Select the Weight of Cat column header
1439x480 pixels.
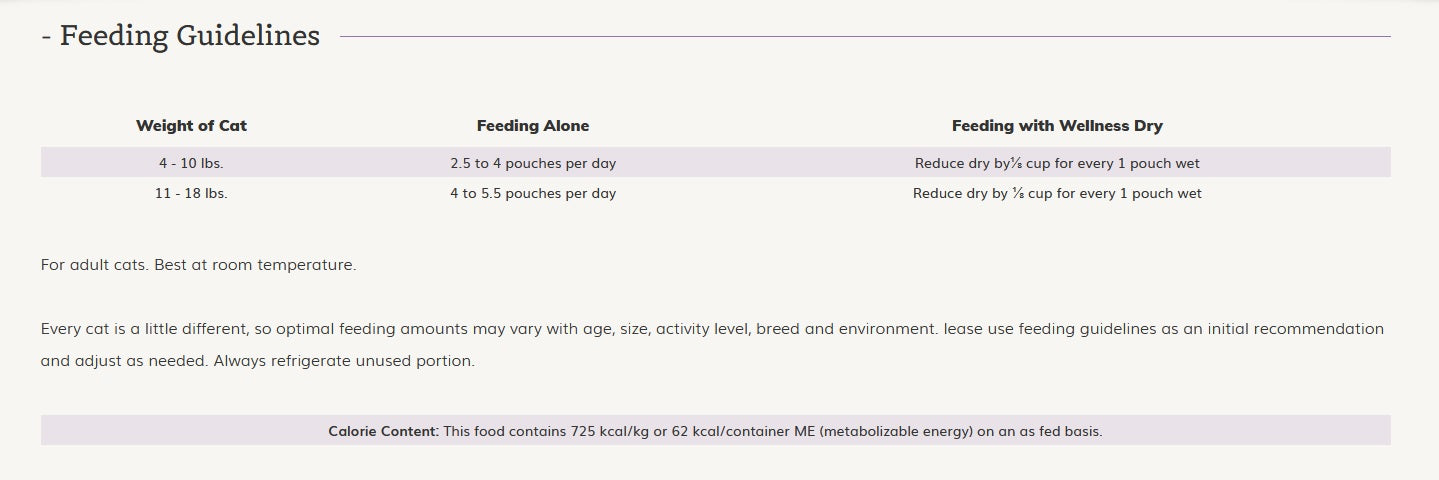pyautogui.click(x=191, y=126)
